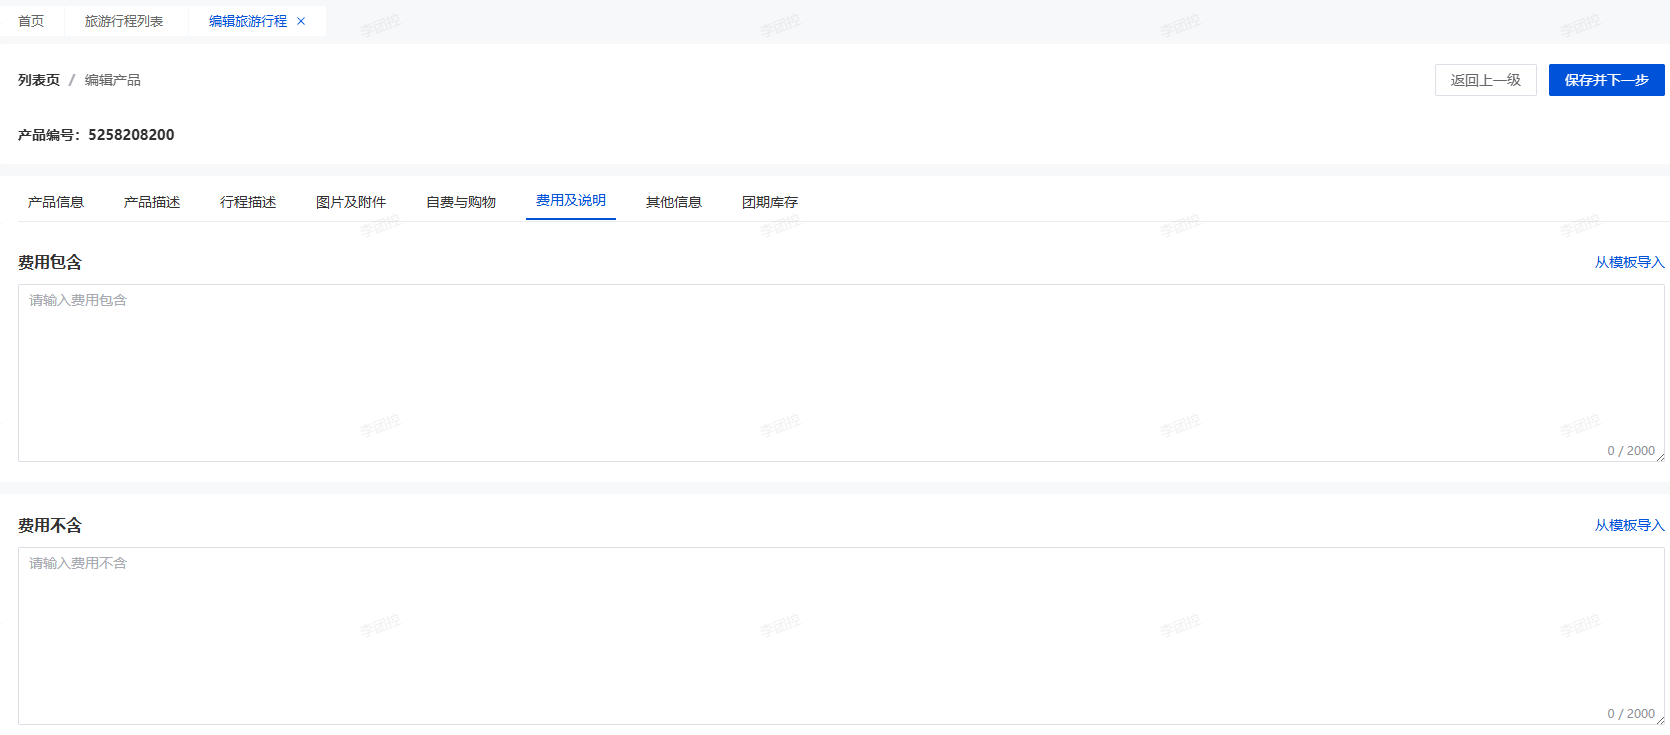Screen dimensions: 1670x735
Task: Select the 编辑旅游行程 tab
Action: pos(247,21)
